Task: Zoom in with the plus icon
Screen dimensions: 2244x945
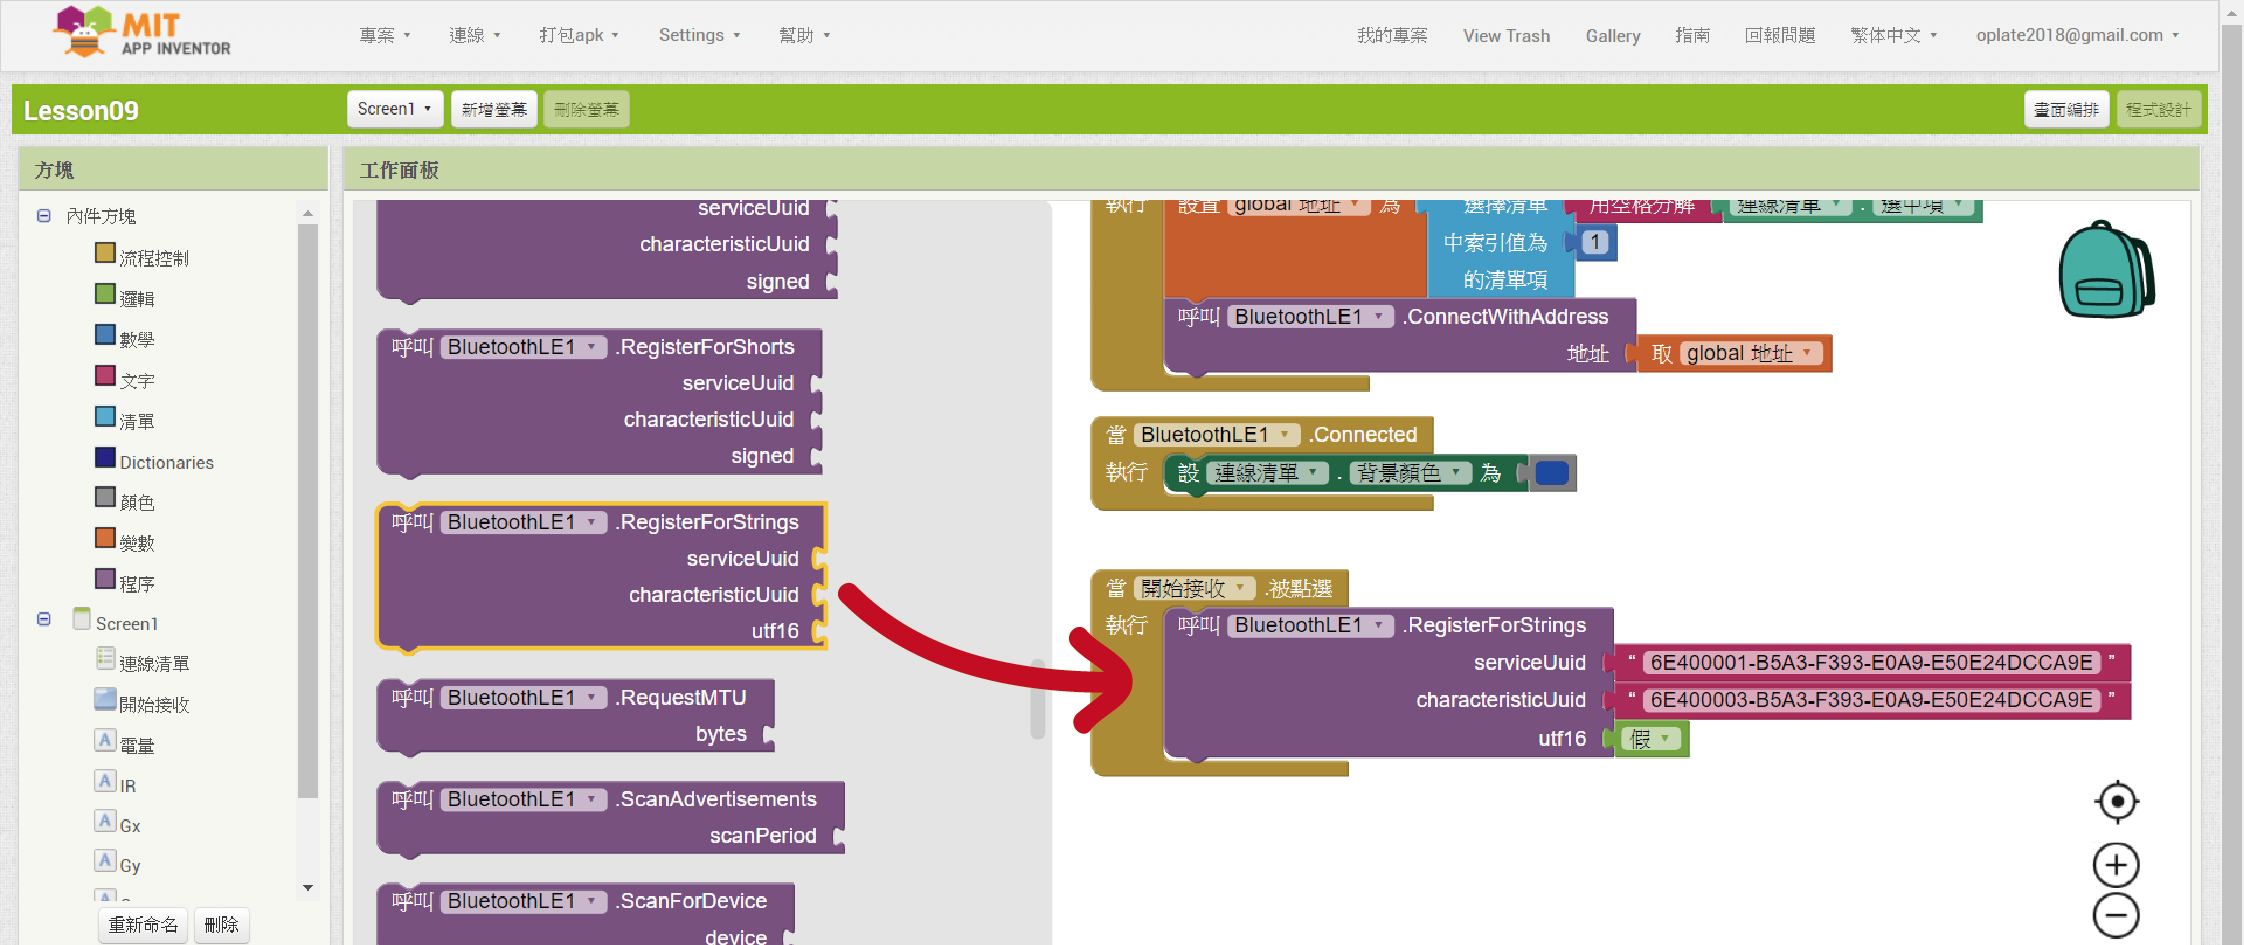Action: 2116,865
